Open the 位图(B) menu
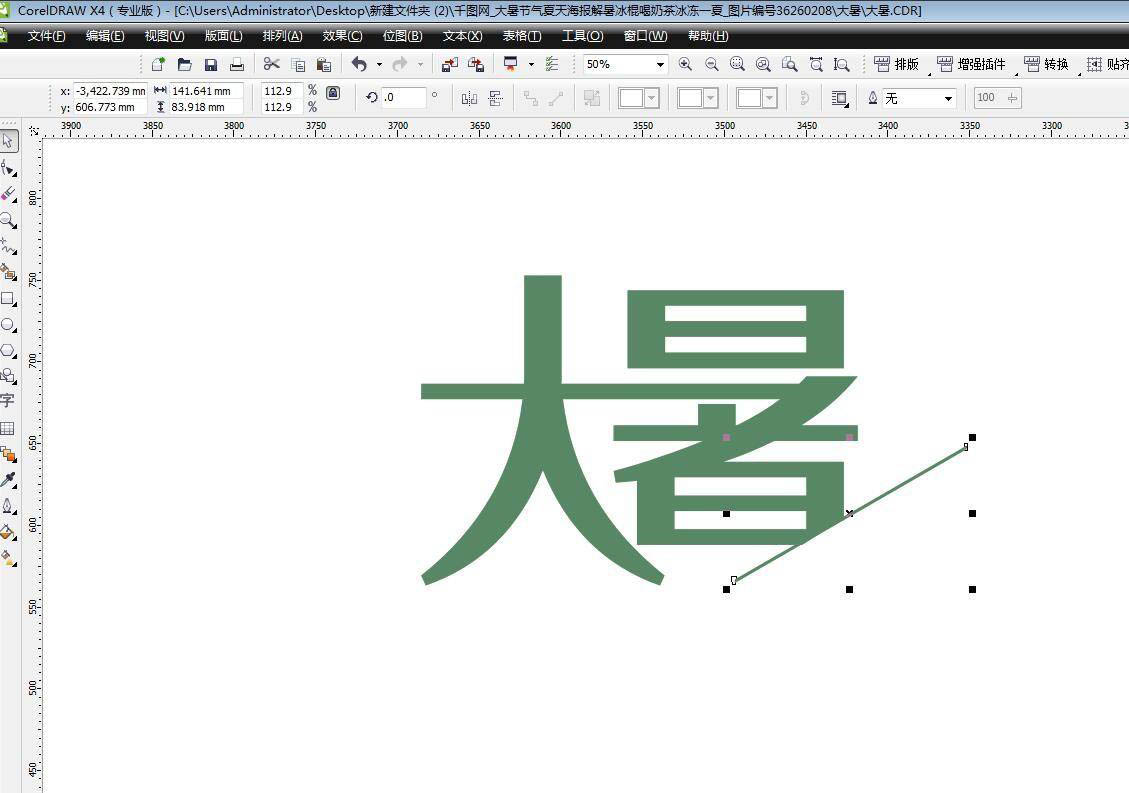 coord(401,36)
